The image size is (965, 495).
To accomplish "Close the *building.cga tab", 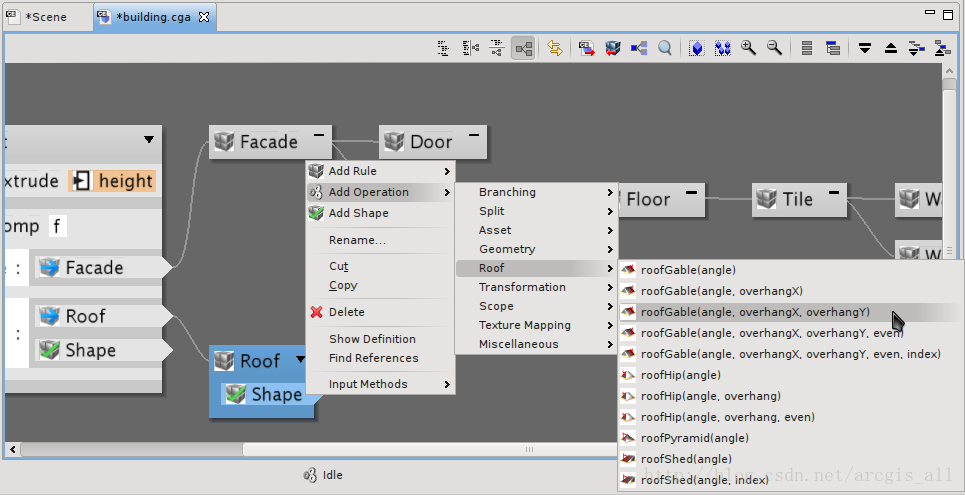I will pos(204,17).
